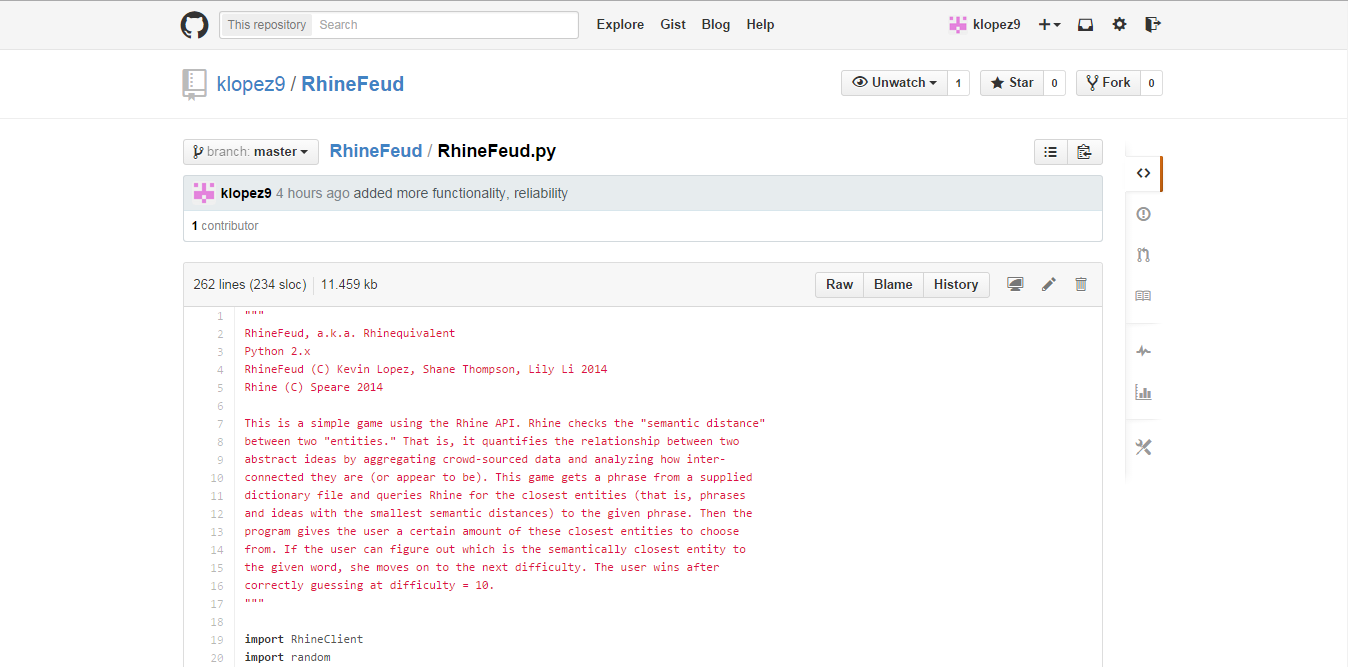Click the 'import RhineClient' code line

(x=304, y=640)
